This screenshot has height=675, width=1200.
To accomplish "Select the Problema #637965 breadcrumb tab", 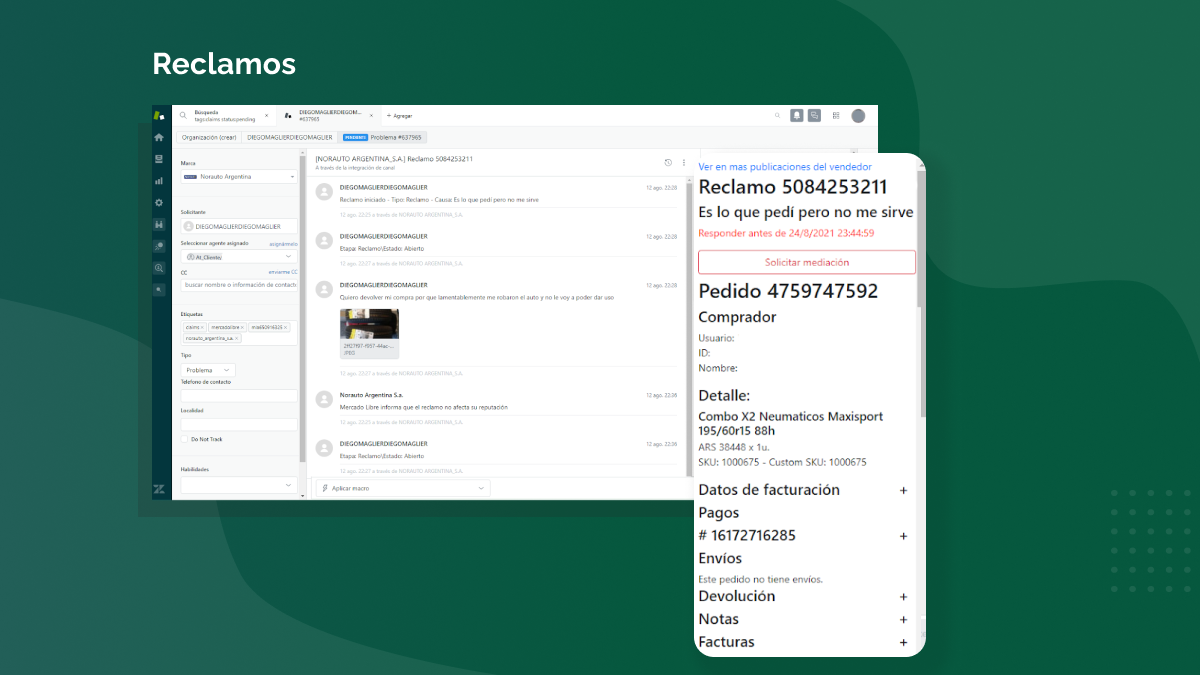I will pos(382,137).
